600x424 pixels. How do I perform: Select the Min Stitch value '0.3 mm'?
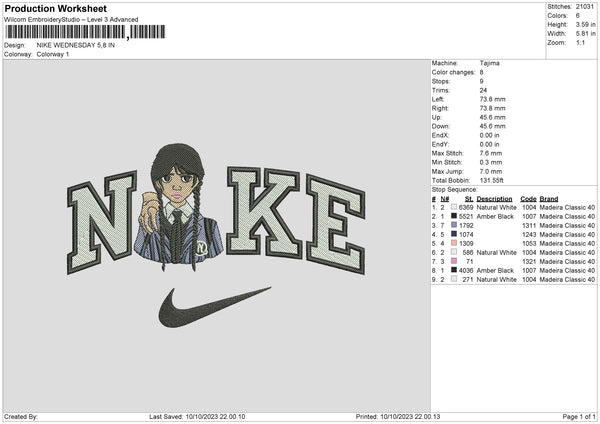[x=491, y=163]
